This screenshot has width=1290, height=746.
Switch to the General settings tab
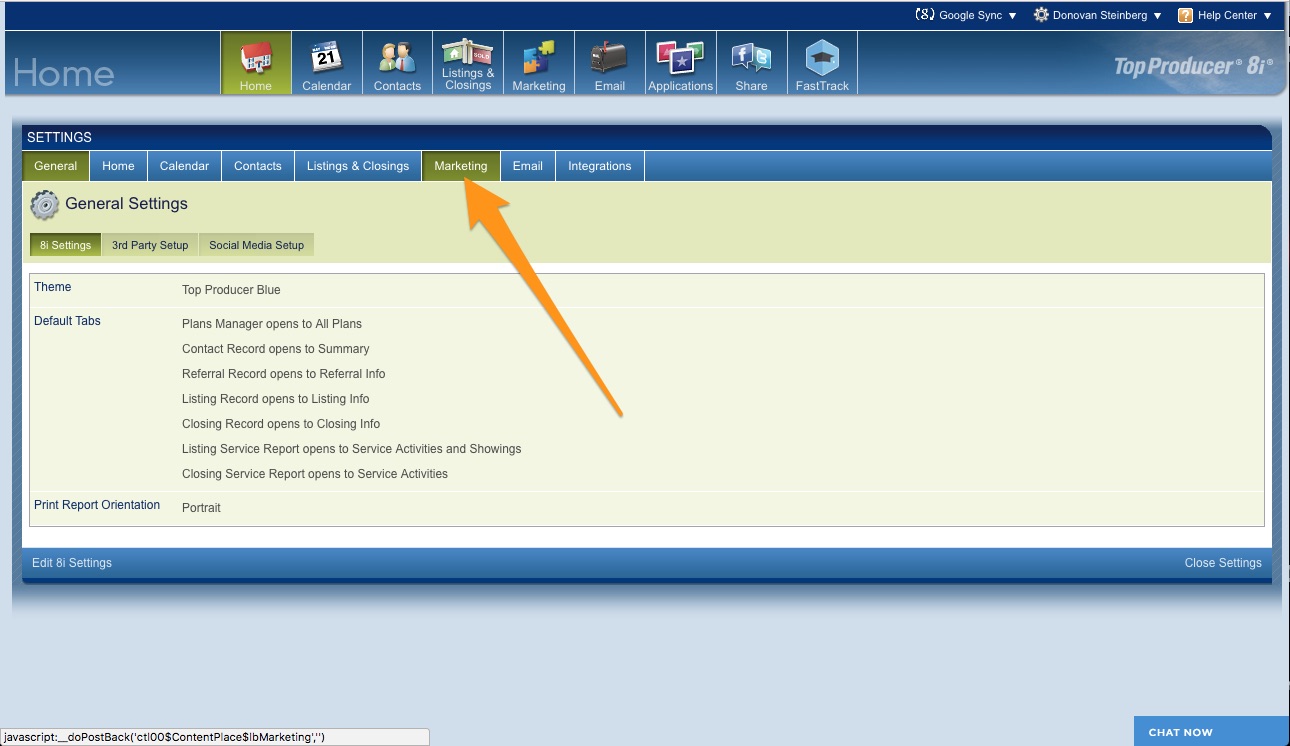click(56, 166)
